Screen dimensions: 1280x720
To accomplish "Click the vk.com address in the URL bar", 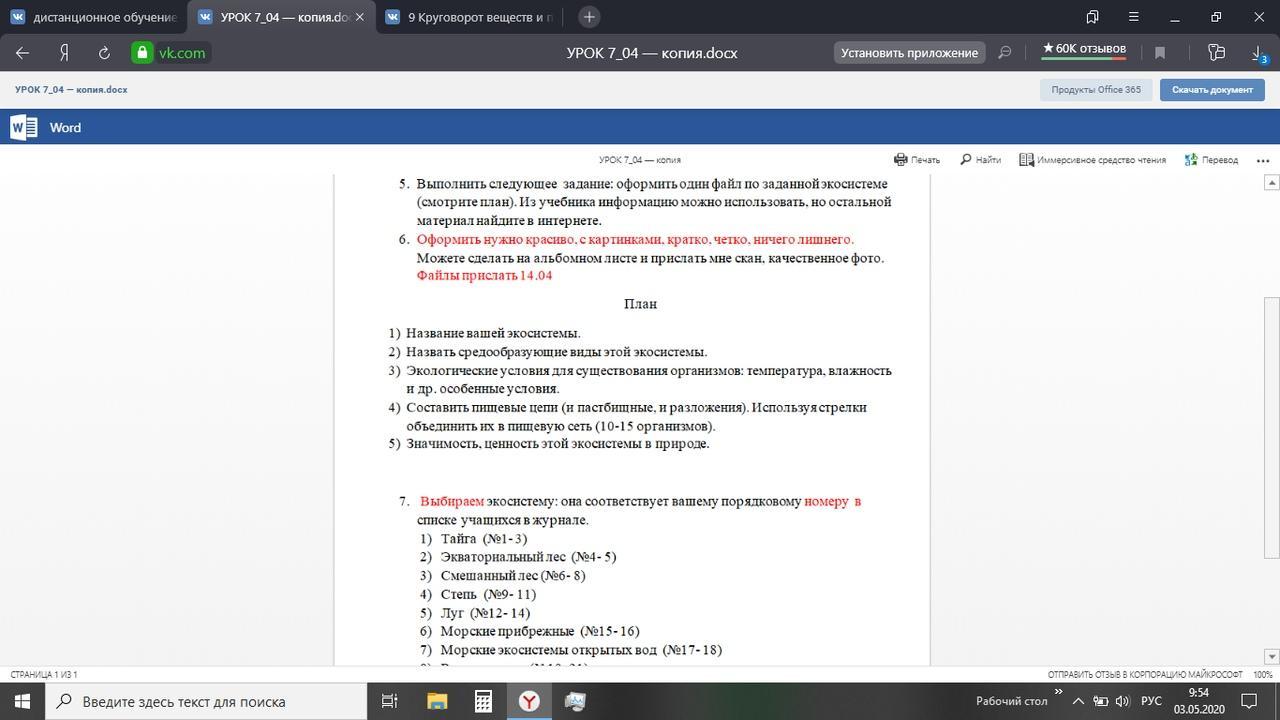I will pyautogui.click(x=182, y=53).
